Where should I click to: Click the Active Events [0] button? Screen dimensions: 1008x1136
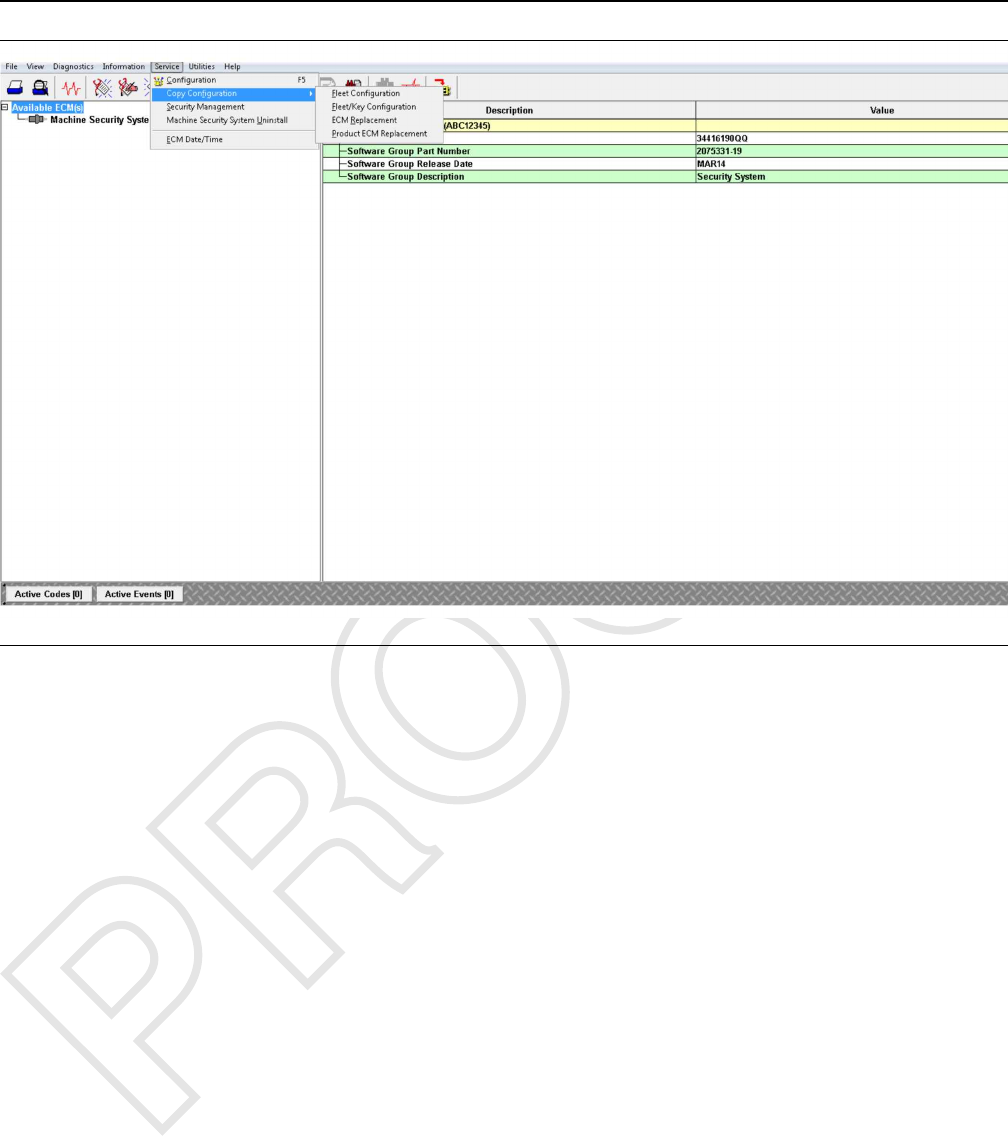tap(139, 594)
